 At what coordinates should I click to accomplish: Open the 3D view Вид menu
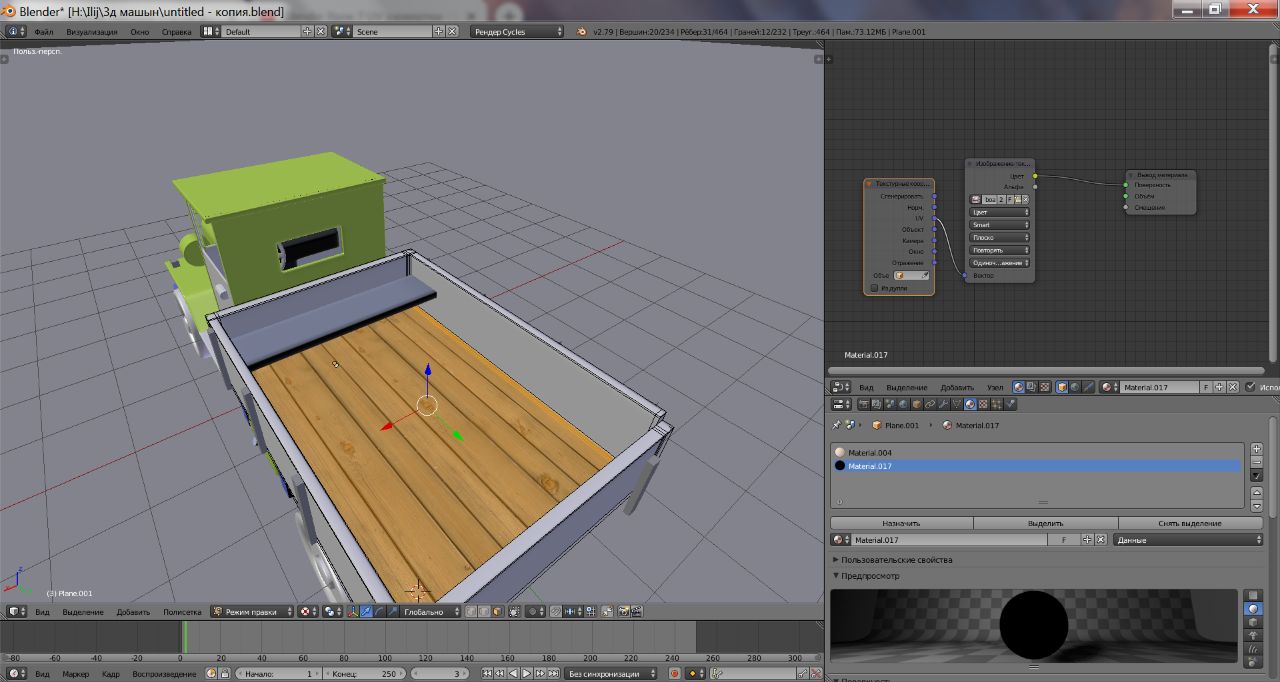click(42, 612)
